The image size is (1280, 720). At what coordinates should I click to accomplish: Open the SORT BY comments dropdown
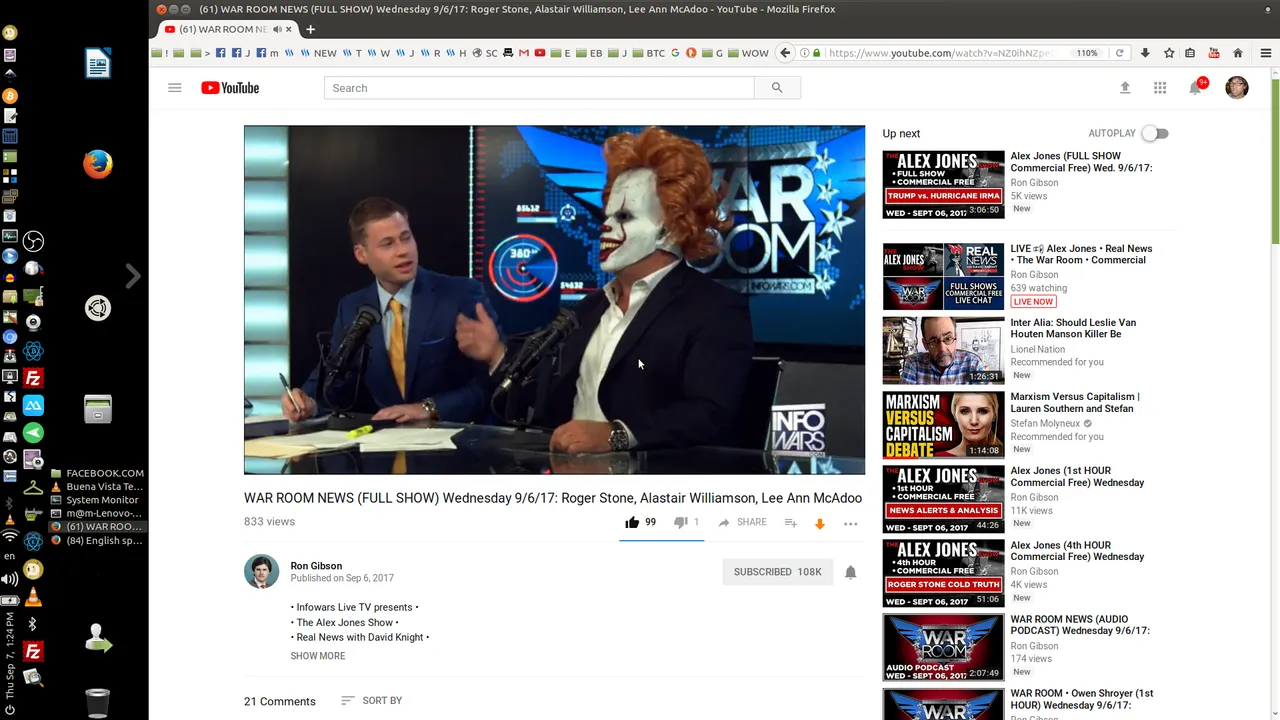(x=371, y=701)
